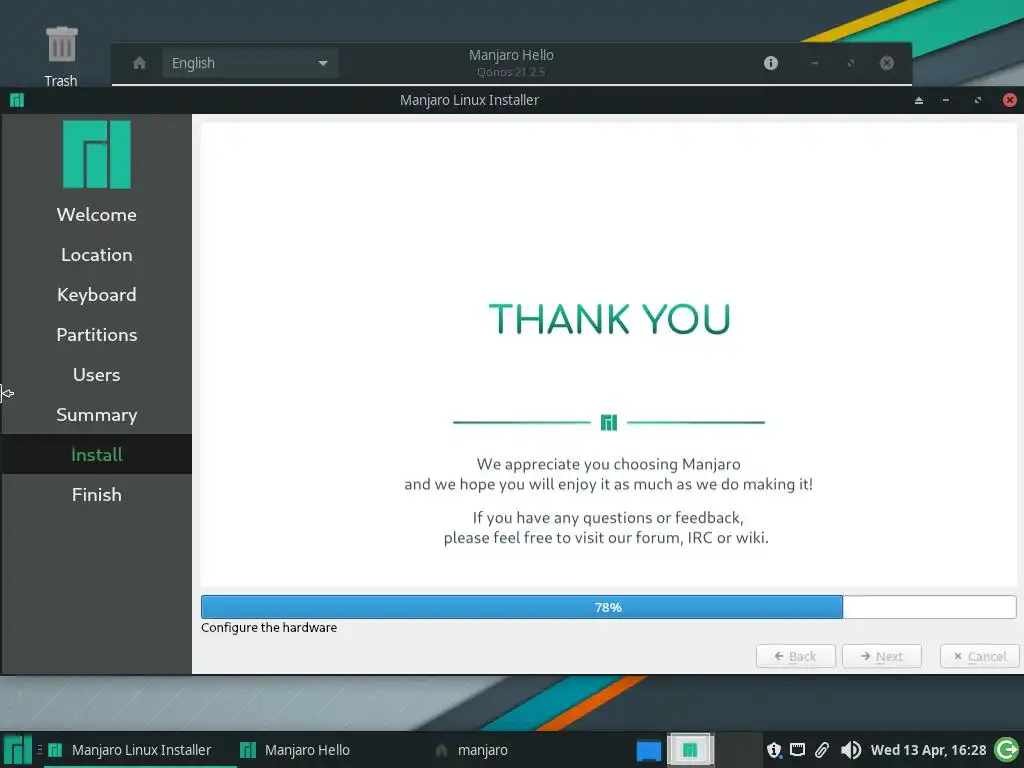Click the Back button
Image resolution: width=1024 pixels, height=768 pixels.
coord(795,656)
